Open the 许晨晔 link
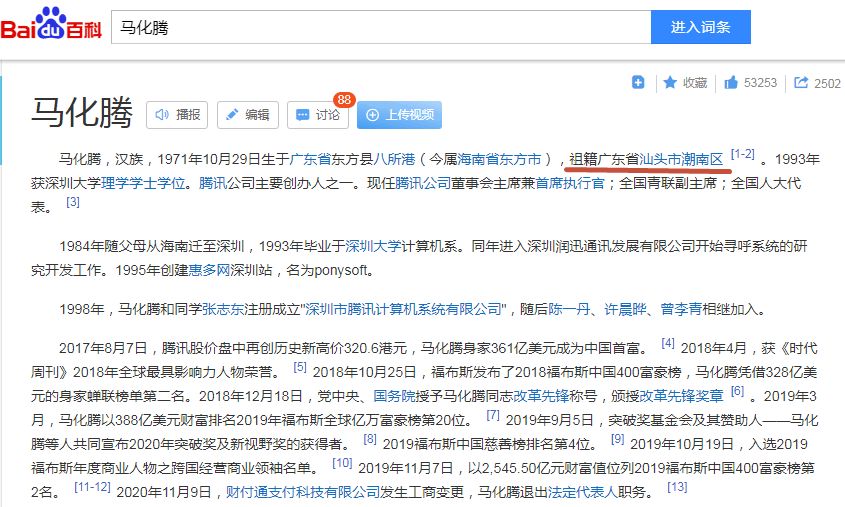Screen dimensions: 845x507 (625, 309)
